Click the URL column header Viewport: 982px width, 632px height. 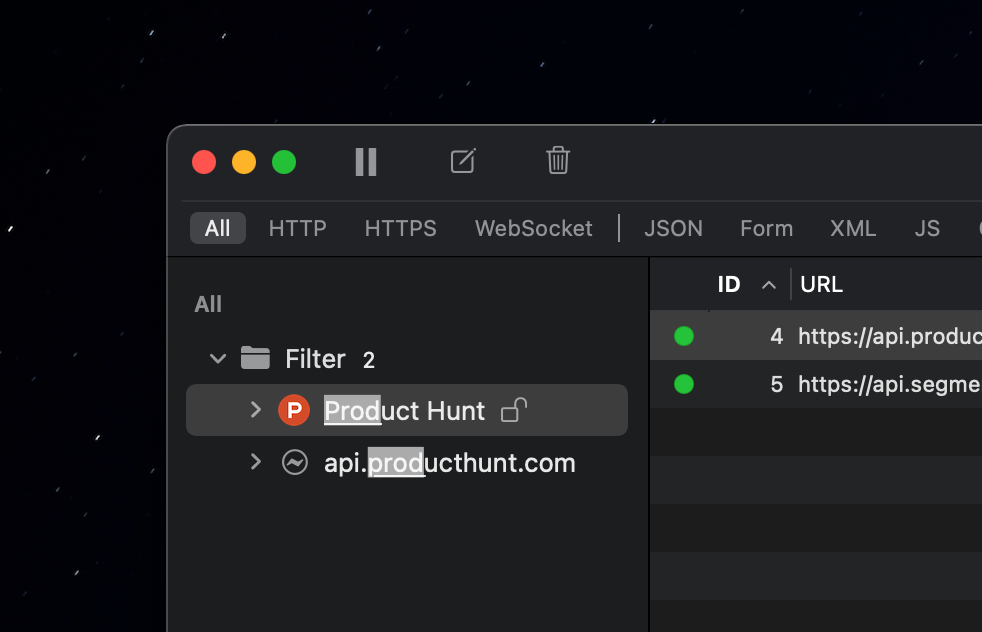[x=822, y=284]
